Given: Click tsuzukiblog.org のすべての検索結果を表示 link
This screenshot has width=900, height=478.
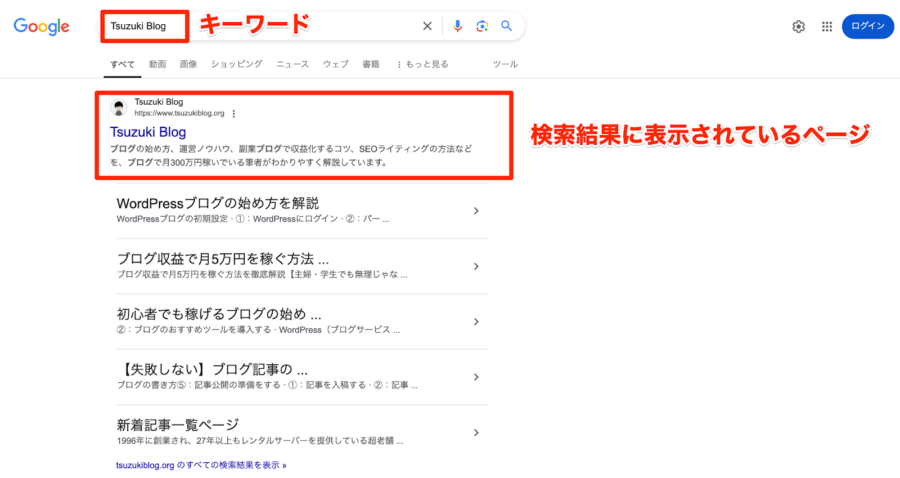Looking at the screenshot, I should (x=201, y=465).
